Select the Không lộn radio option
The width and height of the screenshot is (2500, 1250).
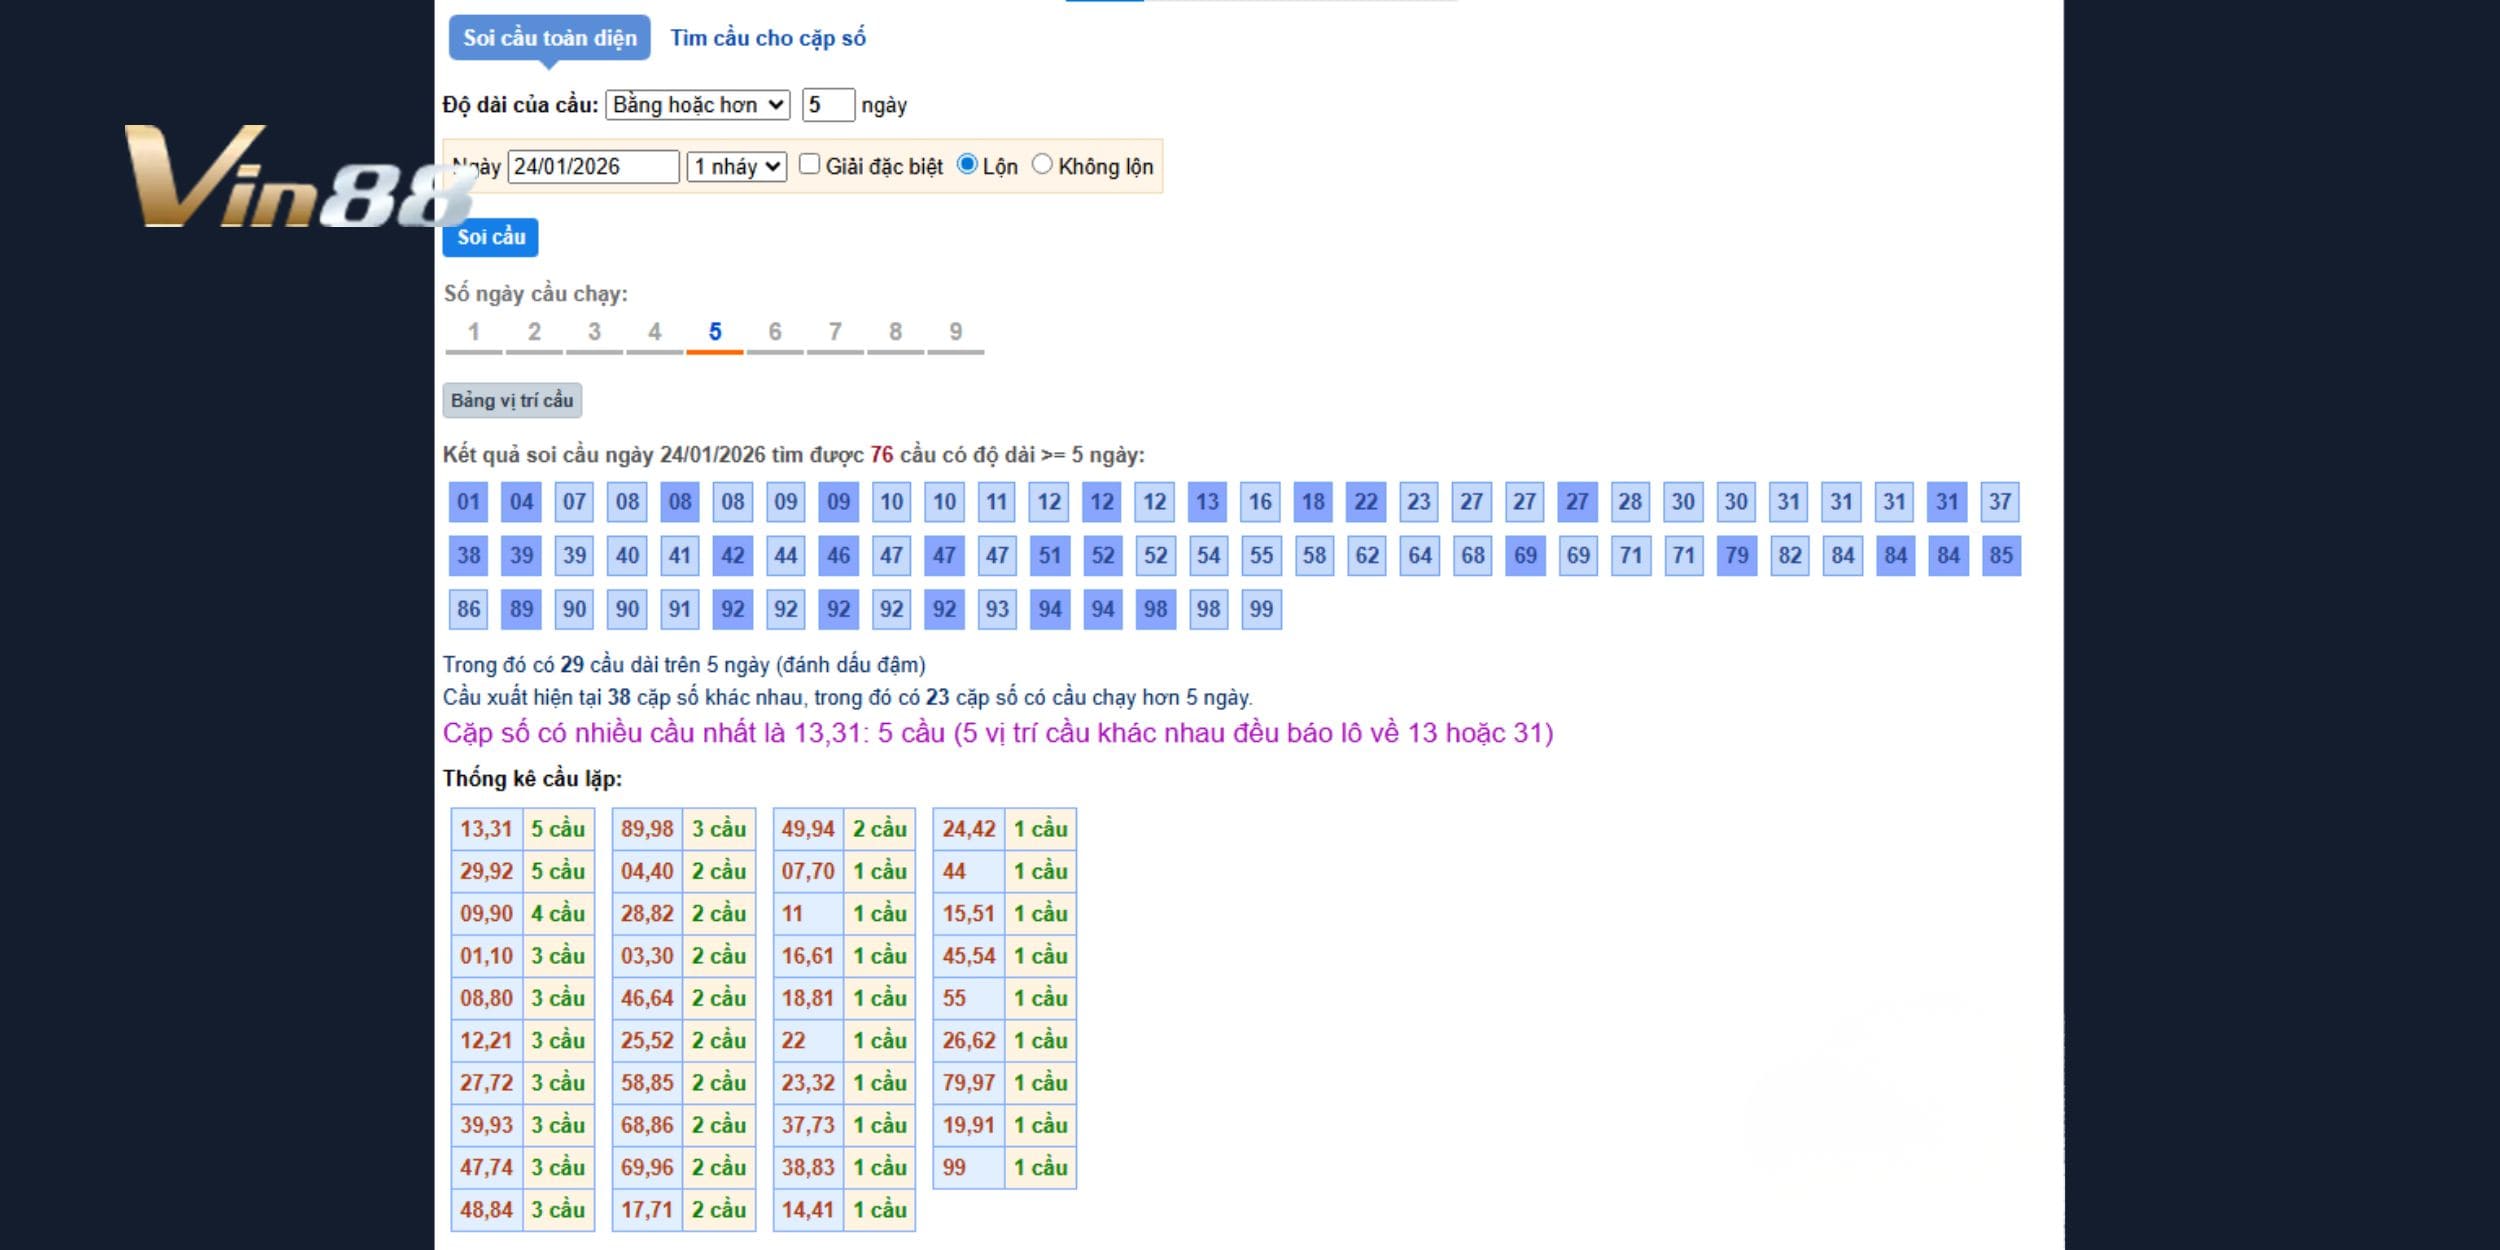[1042, 164]
